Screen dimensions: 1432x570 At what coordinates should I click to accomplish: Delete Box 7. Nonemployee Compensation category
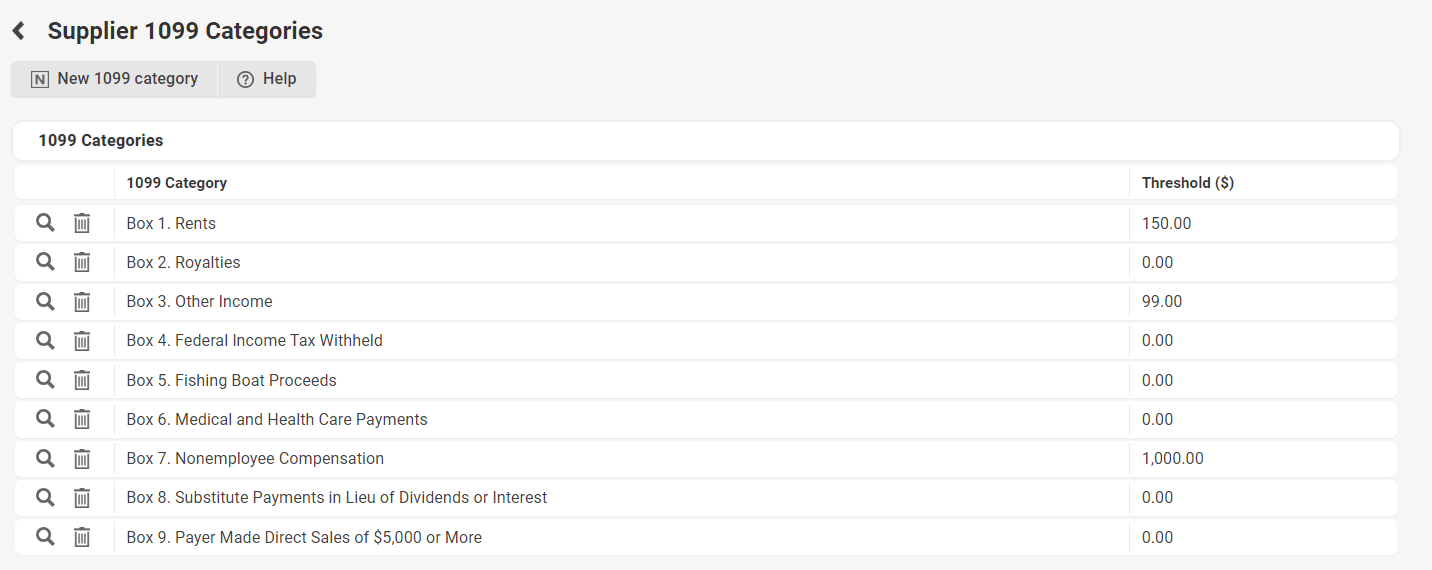coord(82,459)
